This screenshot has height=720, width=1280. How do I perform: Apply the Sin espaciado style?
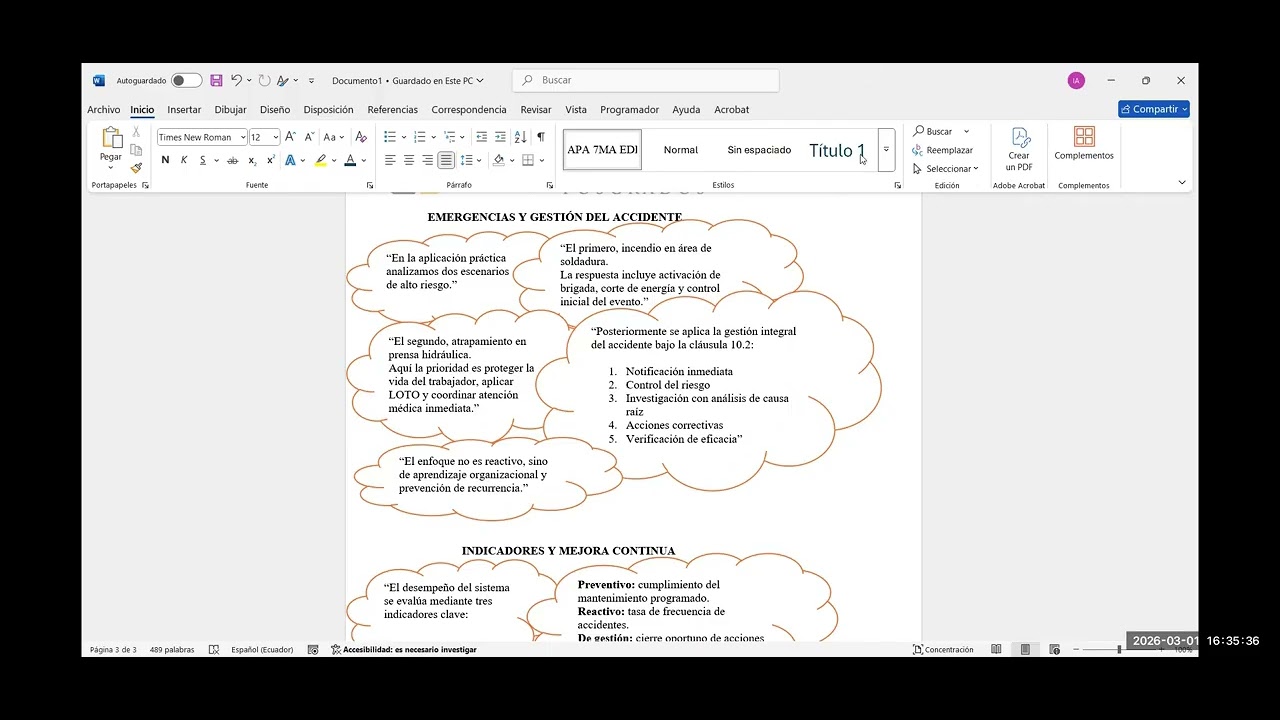click(759, 150)
